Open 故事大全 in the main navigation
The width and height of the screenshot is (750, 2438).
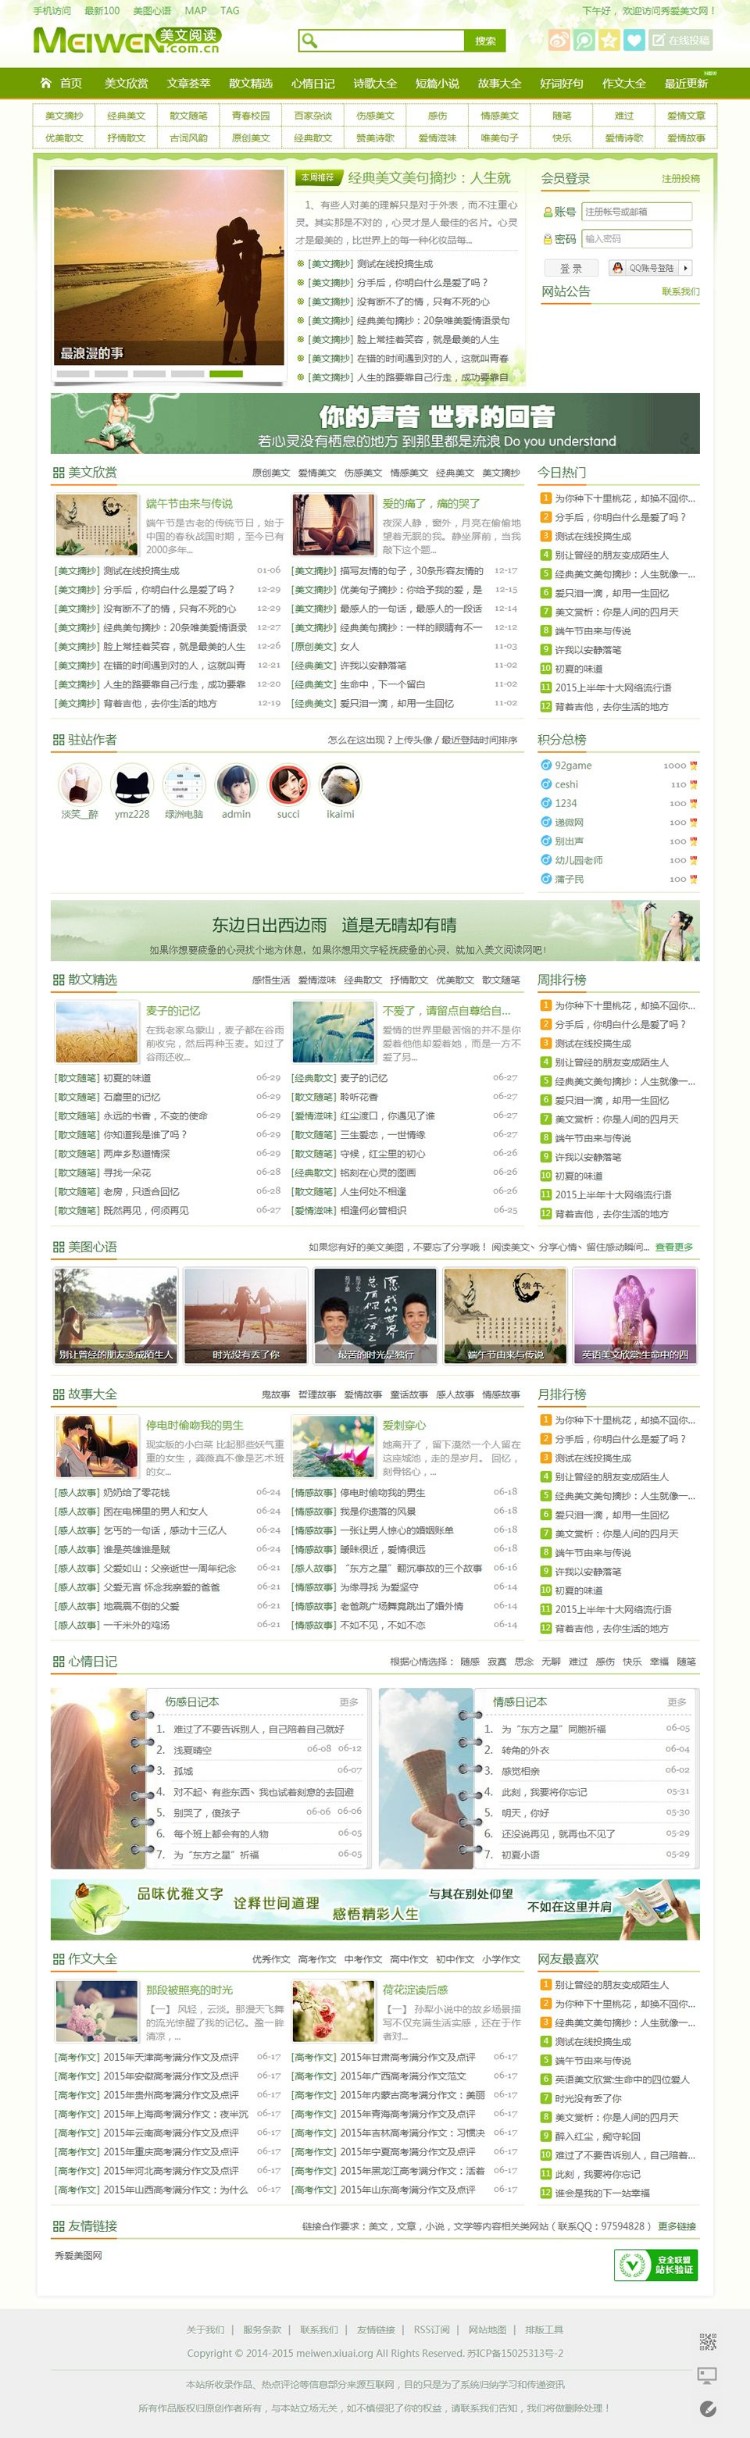(x=499, y=83)
